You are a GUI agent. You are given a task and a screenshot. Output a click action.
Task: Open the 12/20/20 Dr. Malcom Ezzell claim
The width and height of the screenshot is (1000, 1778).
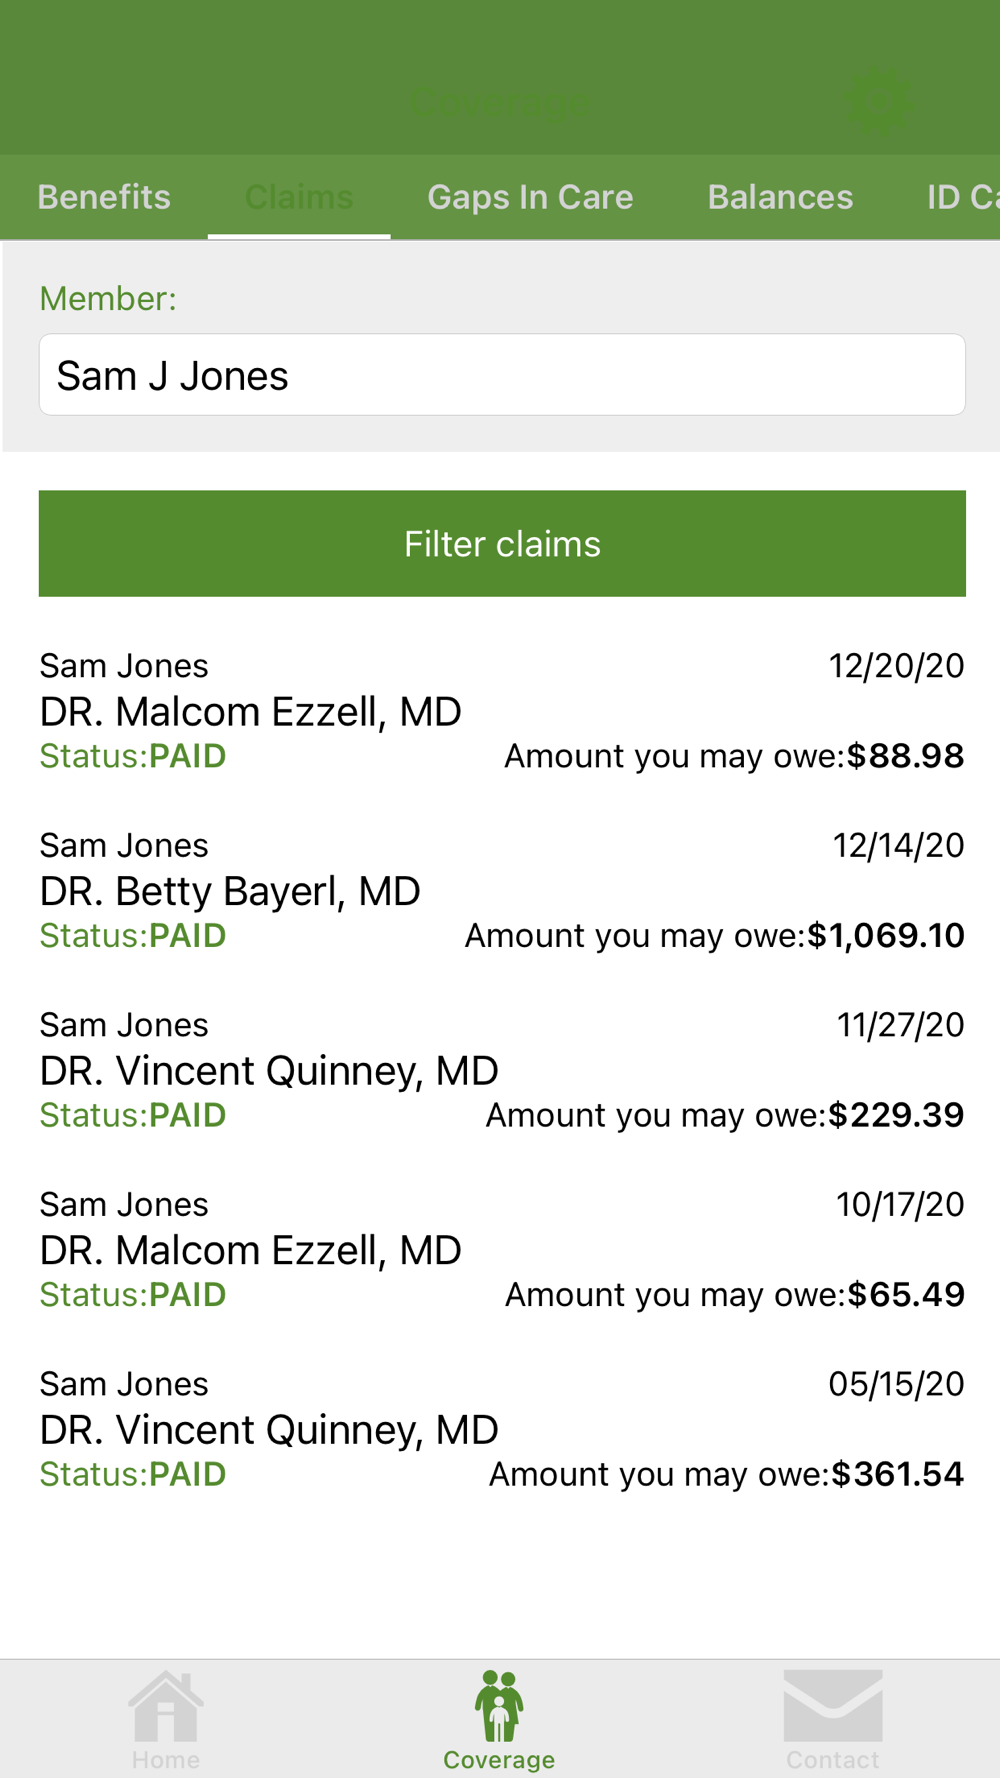[502, 711]
